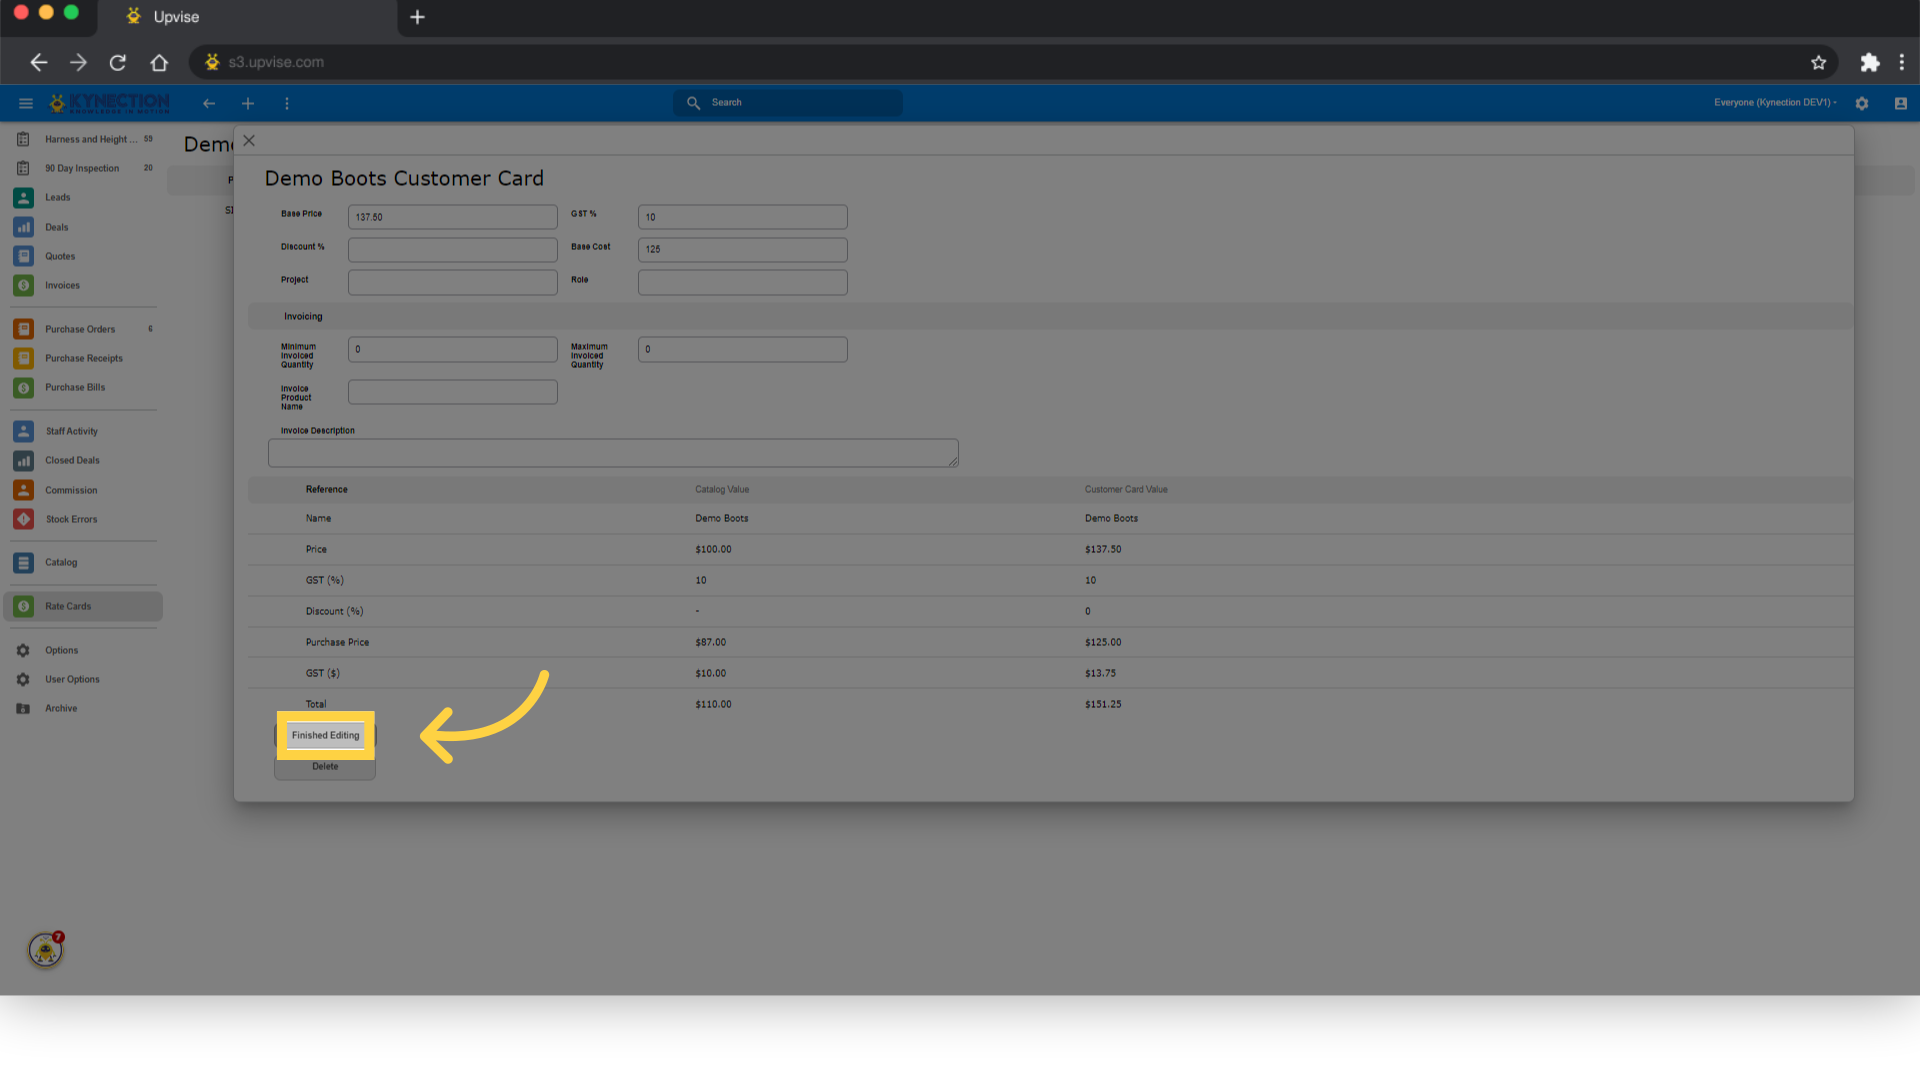Open the three-dot more options menu

[x=287, y=103]
